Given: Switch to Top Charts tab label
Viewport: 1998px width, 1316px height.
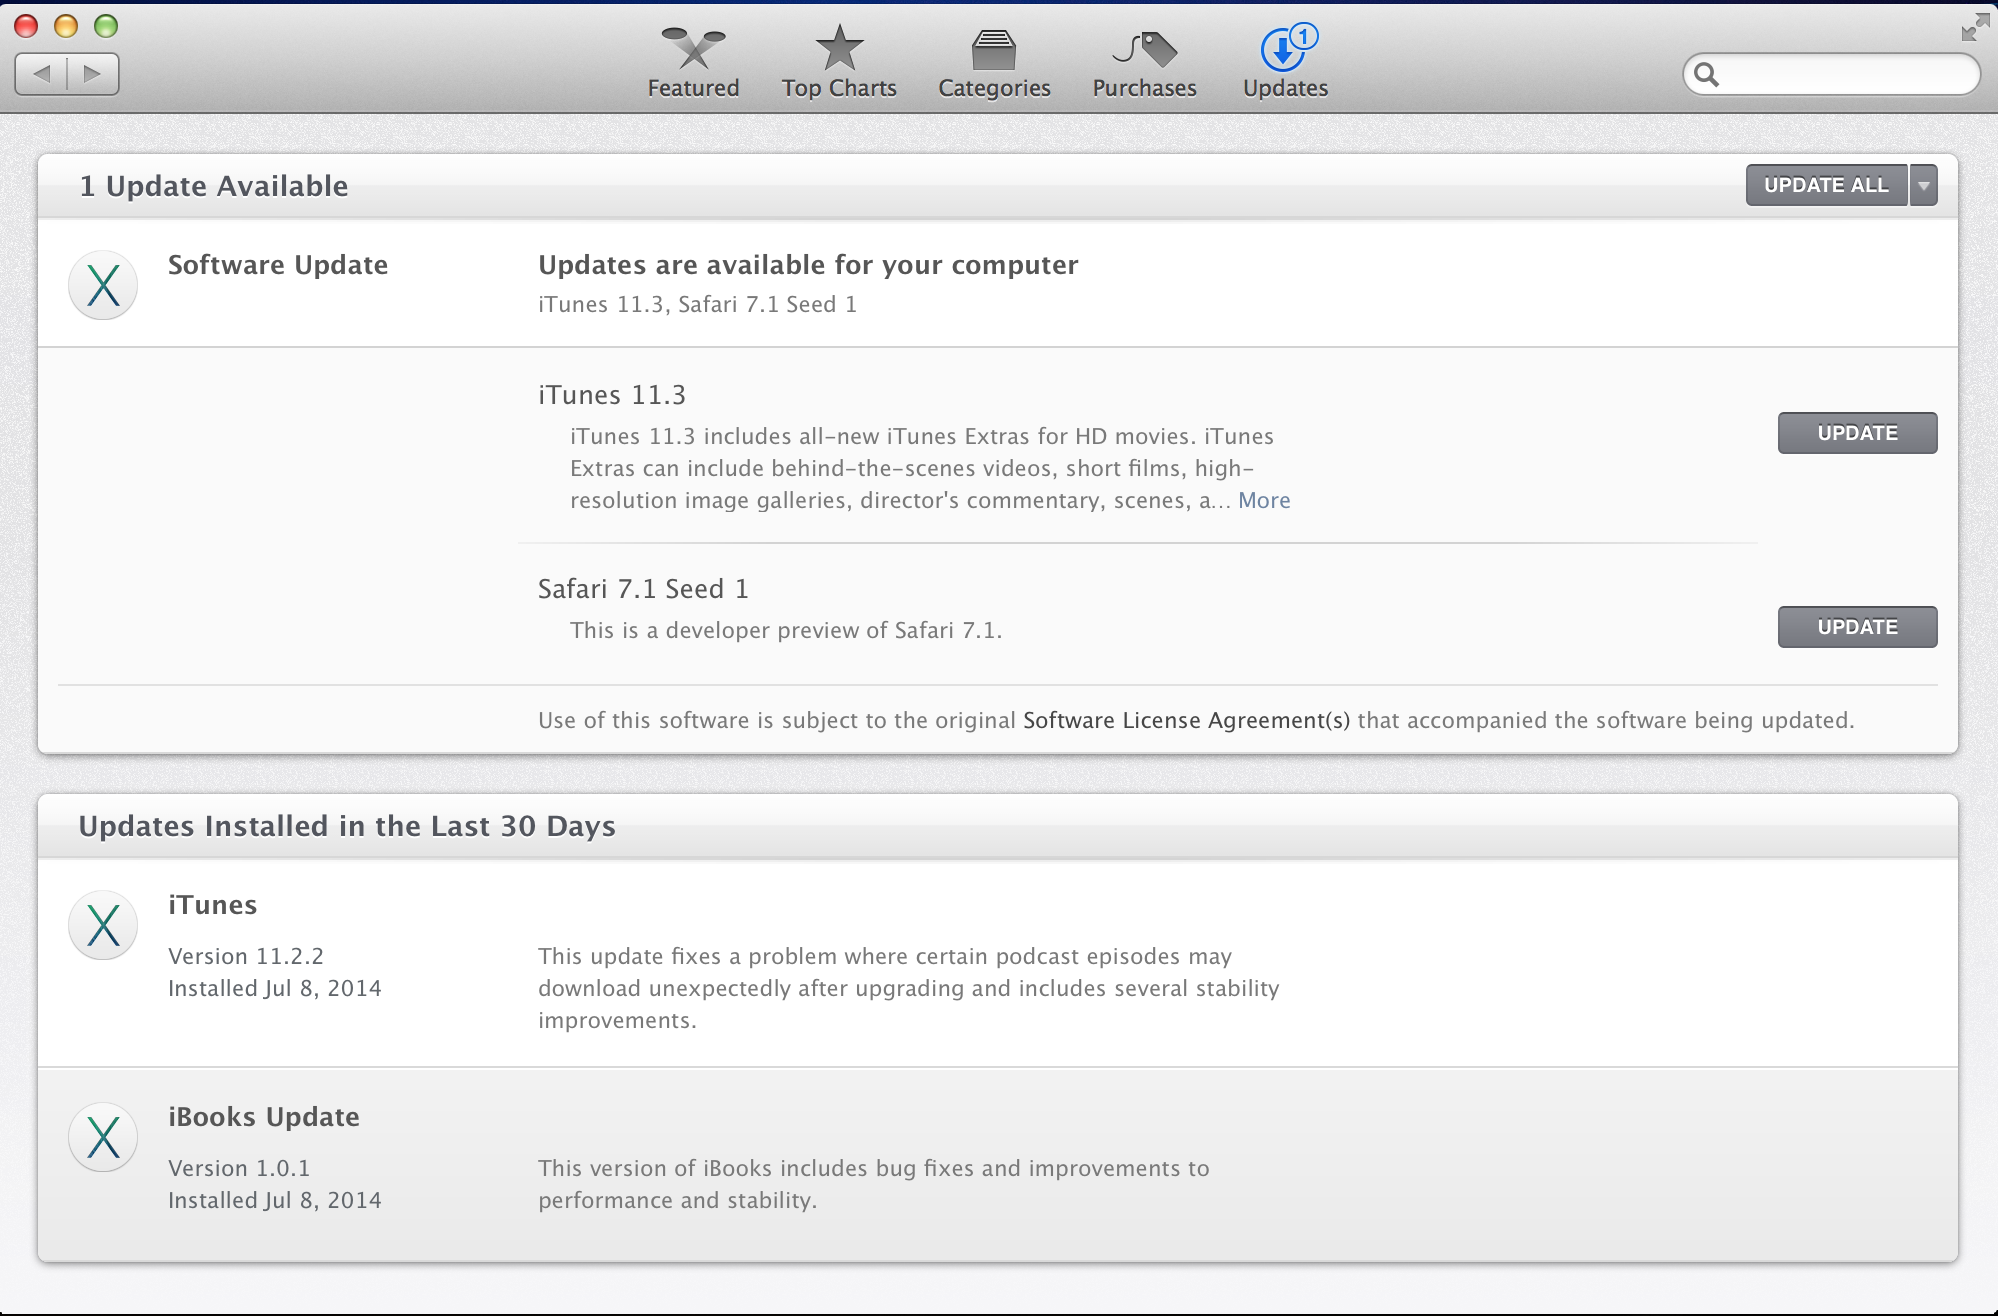Looking at the screenshot, I should (839, 88).
